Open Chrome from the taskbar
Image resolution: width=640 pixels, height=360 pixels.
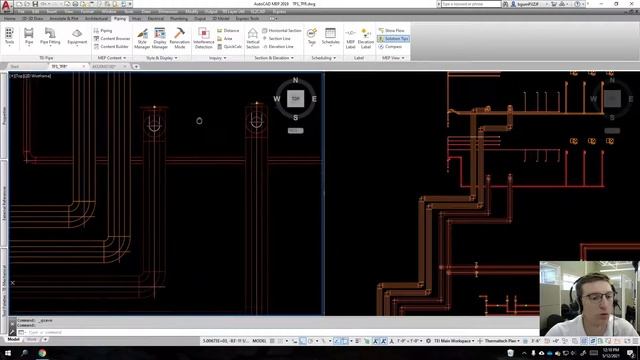pos(42,353)
